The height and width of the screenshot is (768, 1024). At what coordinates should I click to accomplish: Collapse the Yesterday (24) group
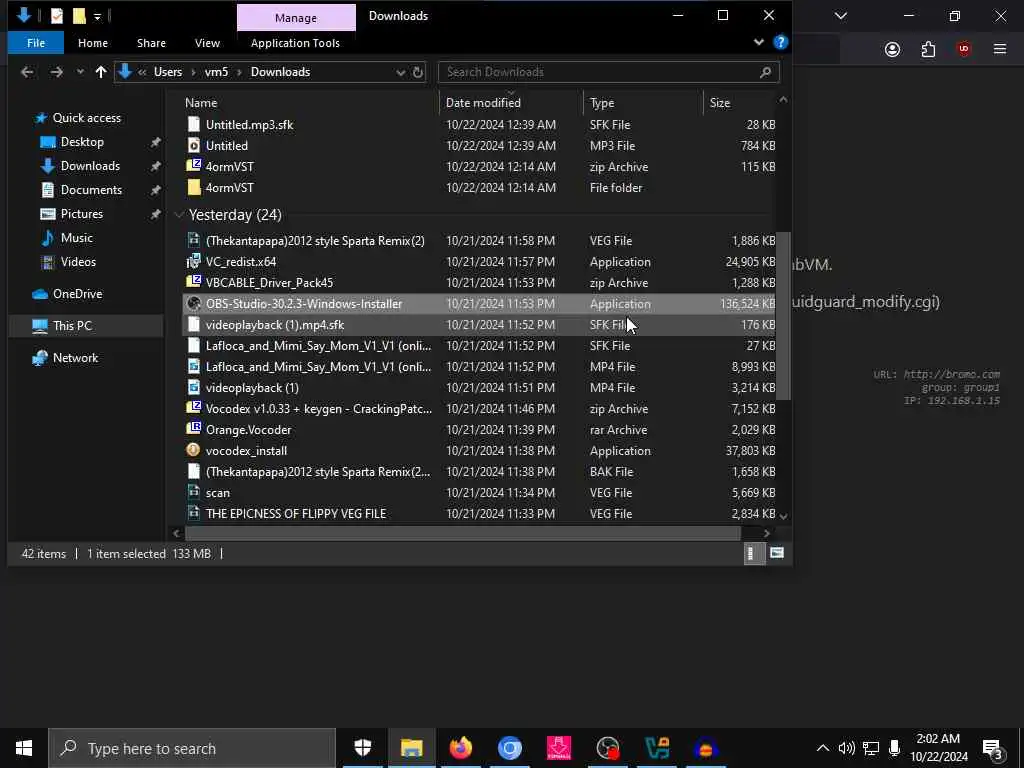click(x=179, y=215)
